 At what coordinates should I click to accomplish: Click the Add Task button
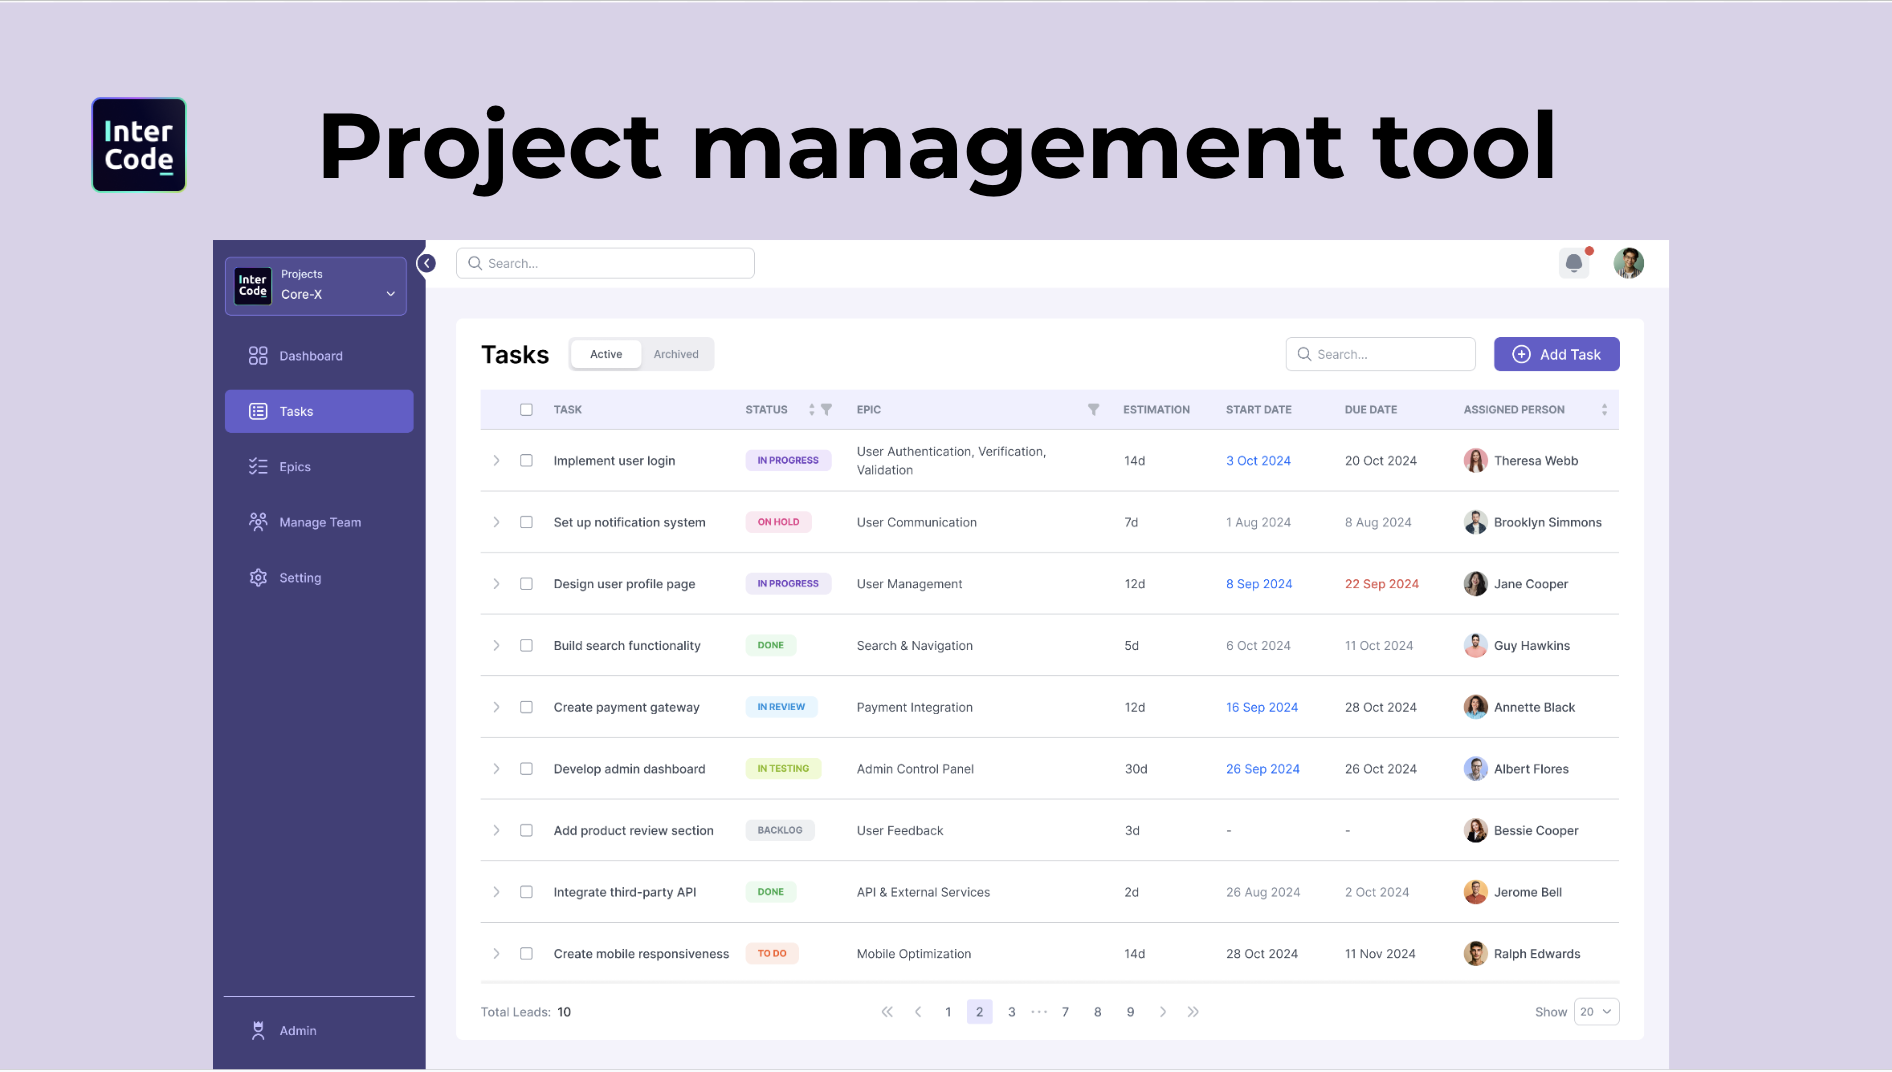click(x=1556, y=353)
